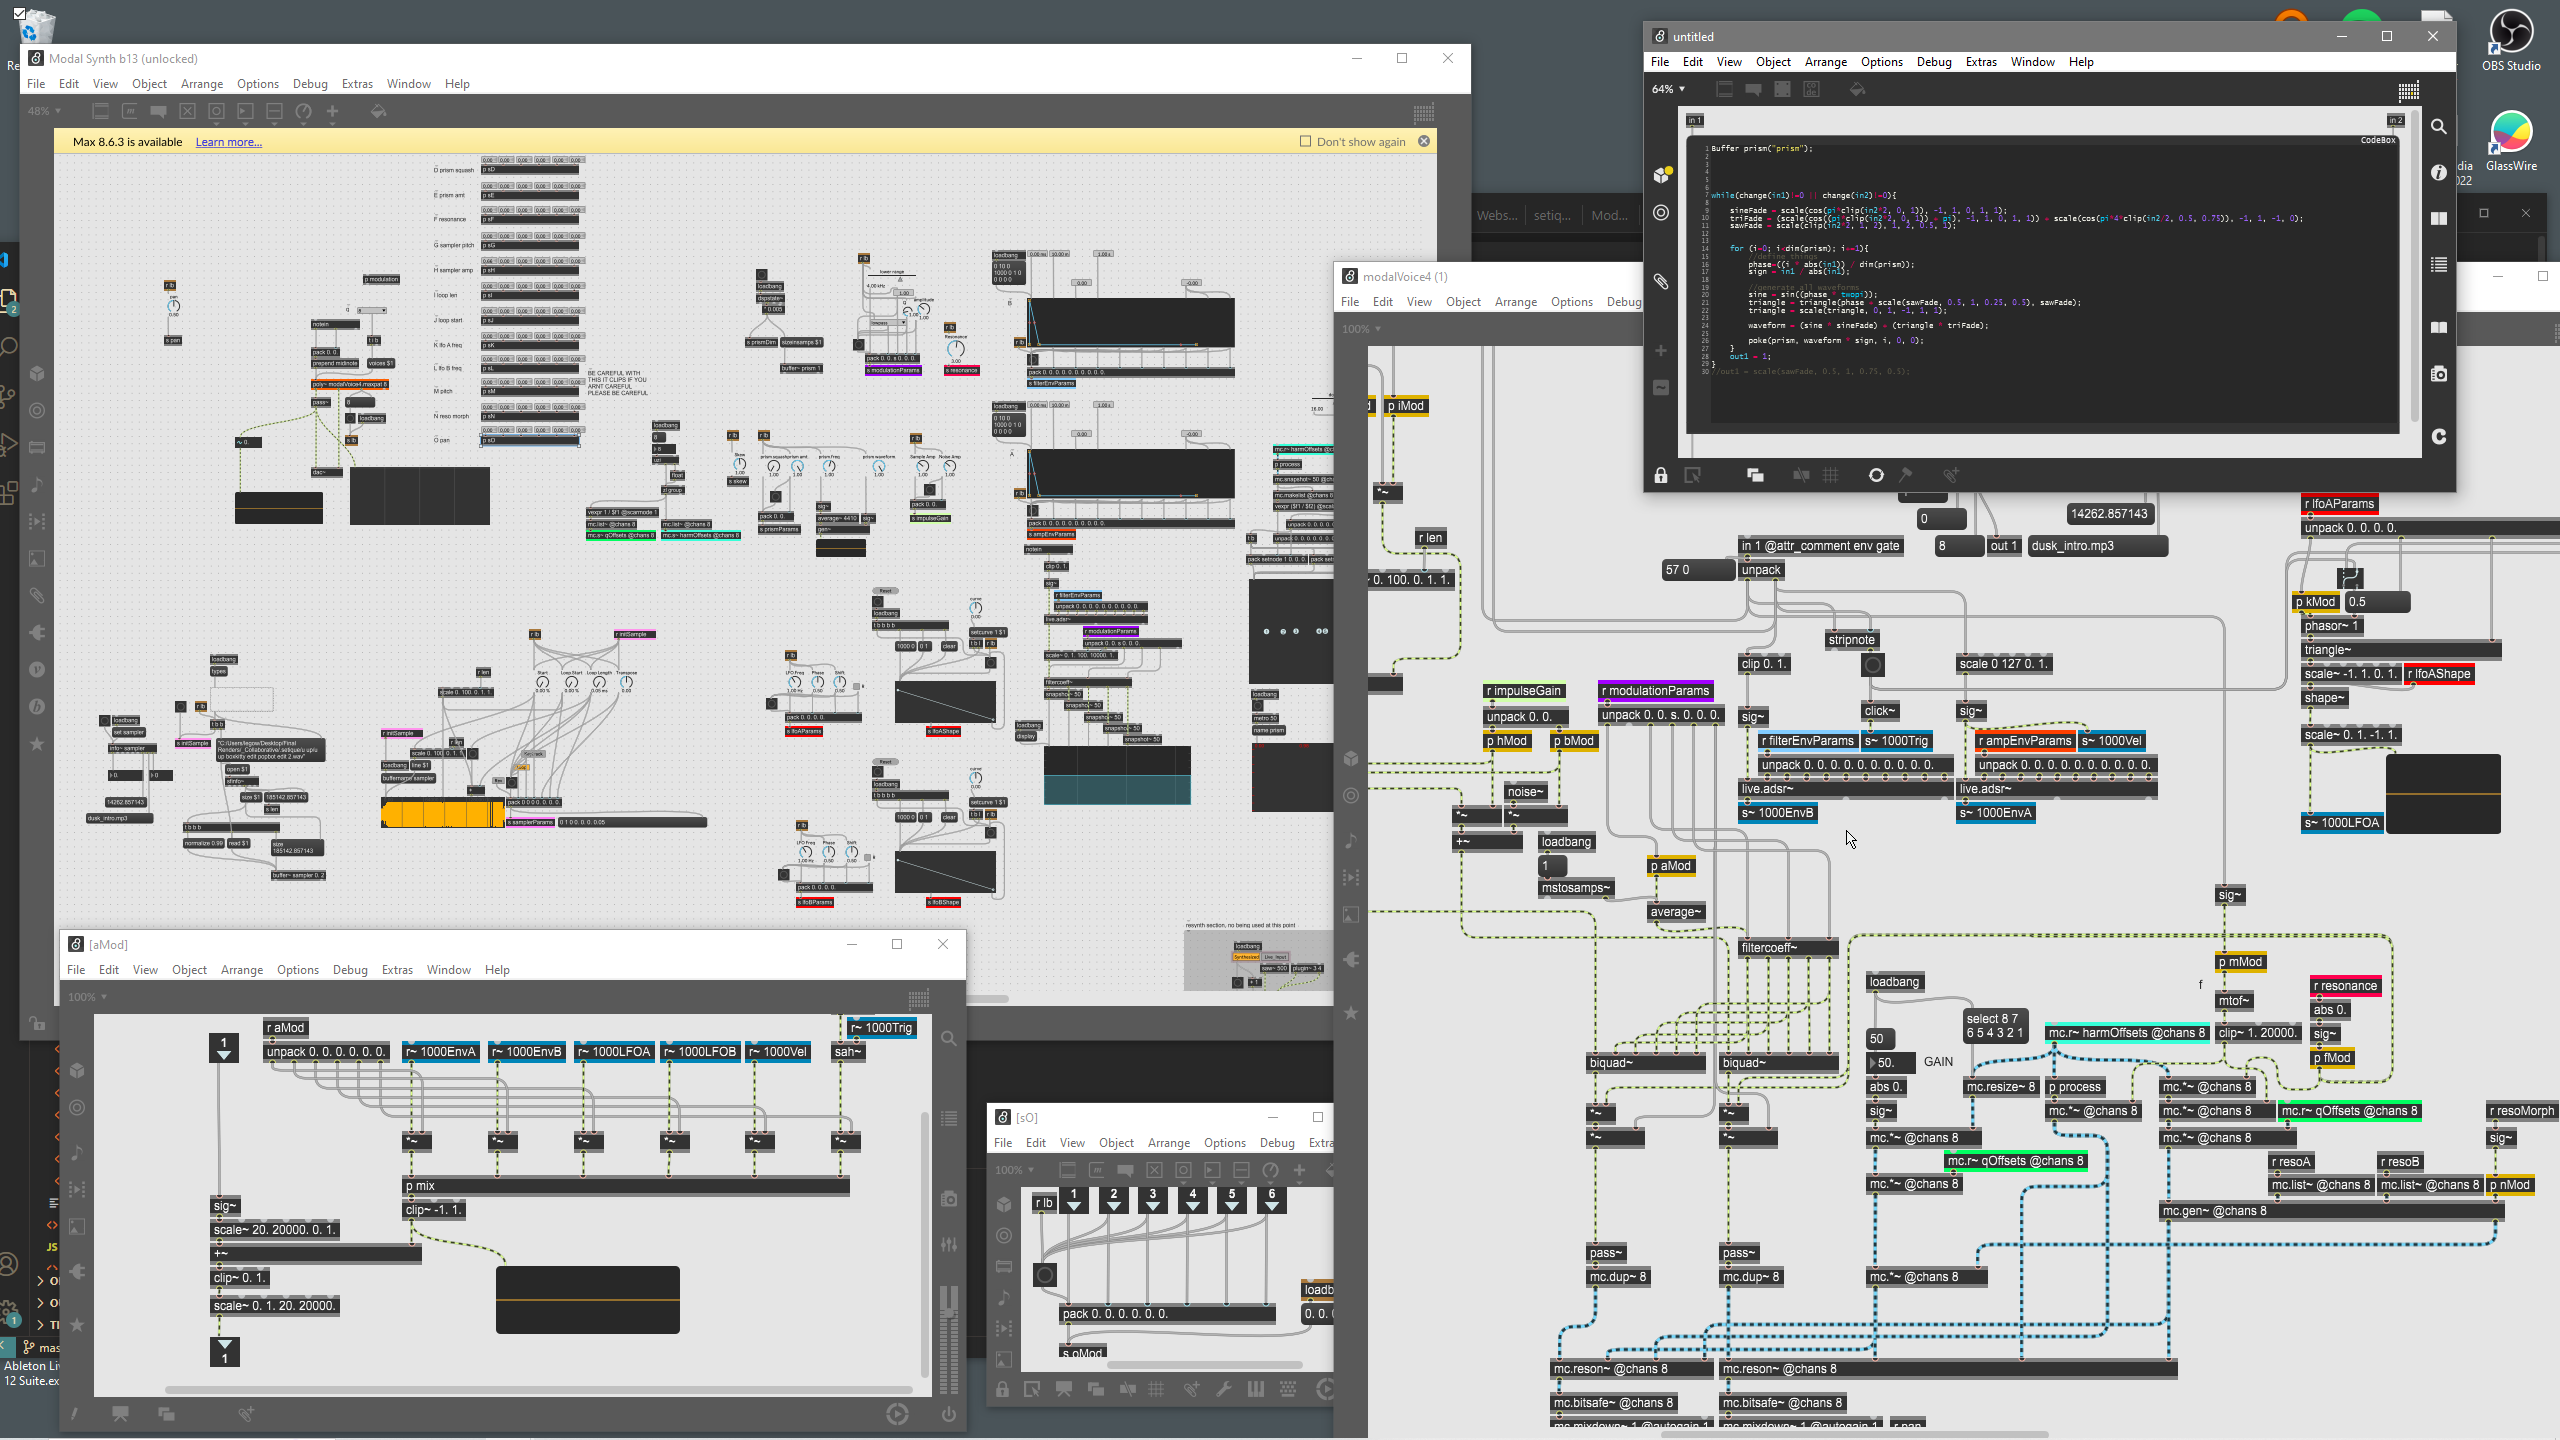
Task: Launch OBS Studio from the desktop
Action: coord(2511,40)
